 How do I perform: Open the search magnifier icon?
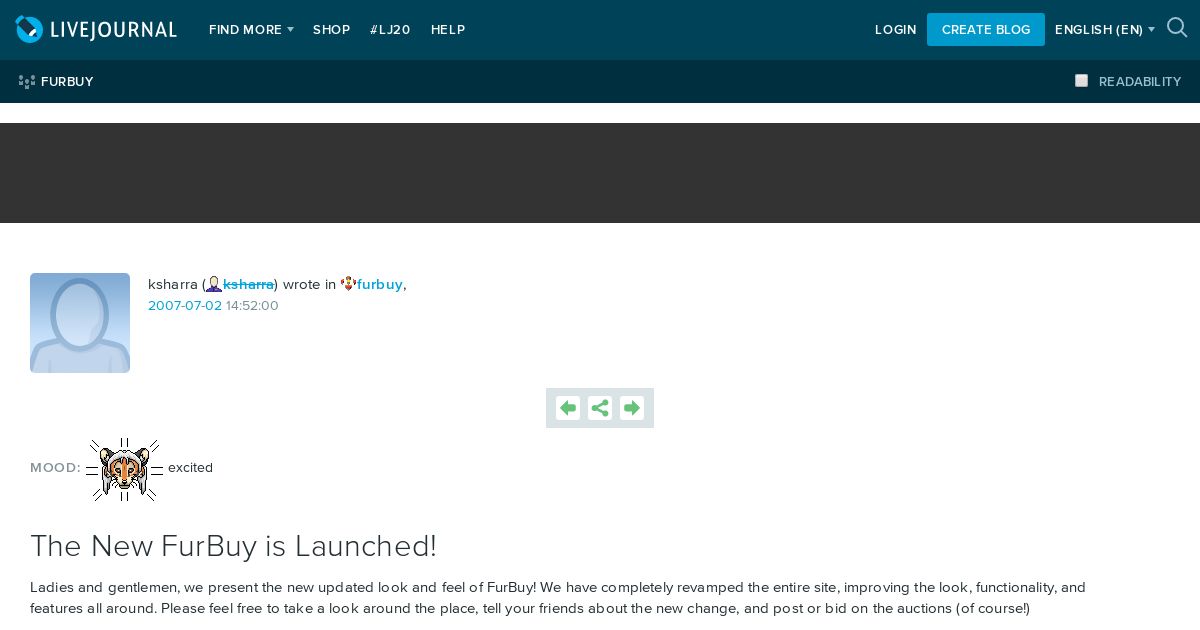pos(1177,28)
